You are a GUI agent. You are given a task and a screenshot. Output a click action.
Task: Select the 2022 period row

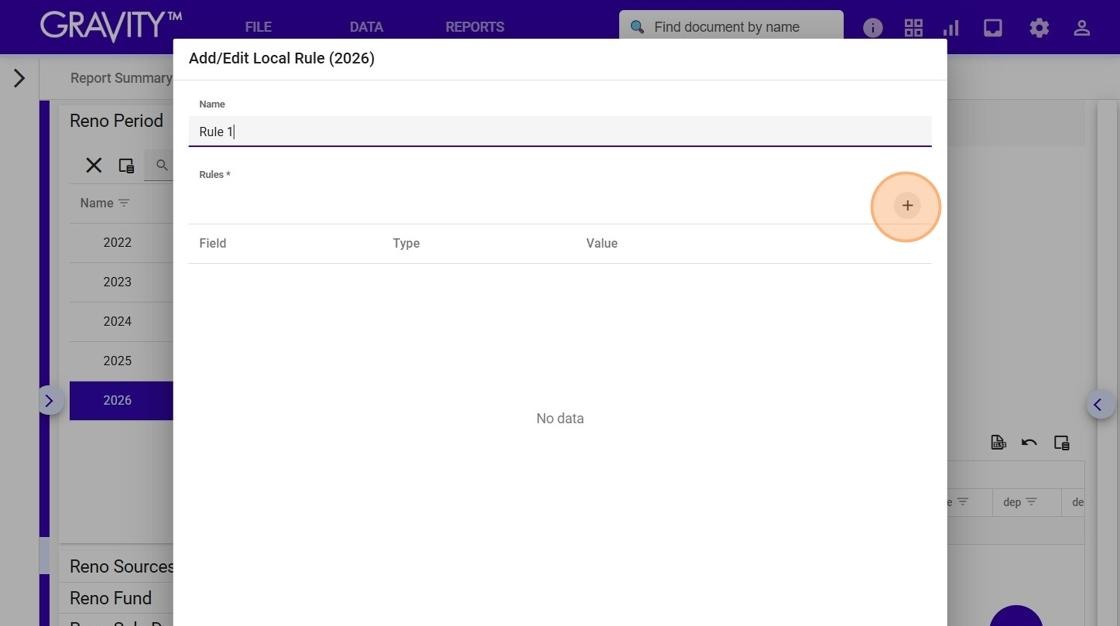point(121,242)
